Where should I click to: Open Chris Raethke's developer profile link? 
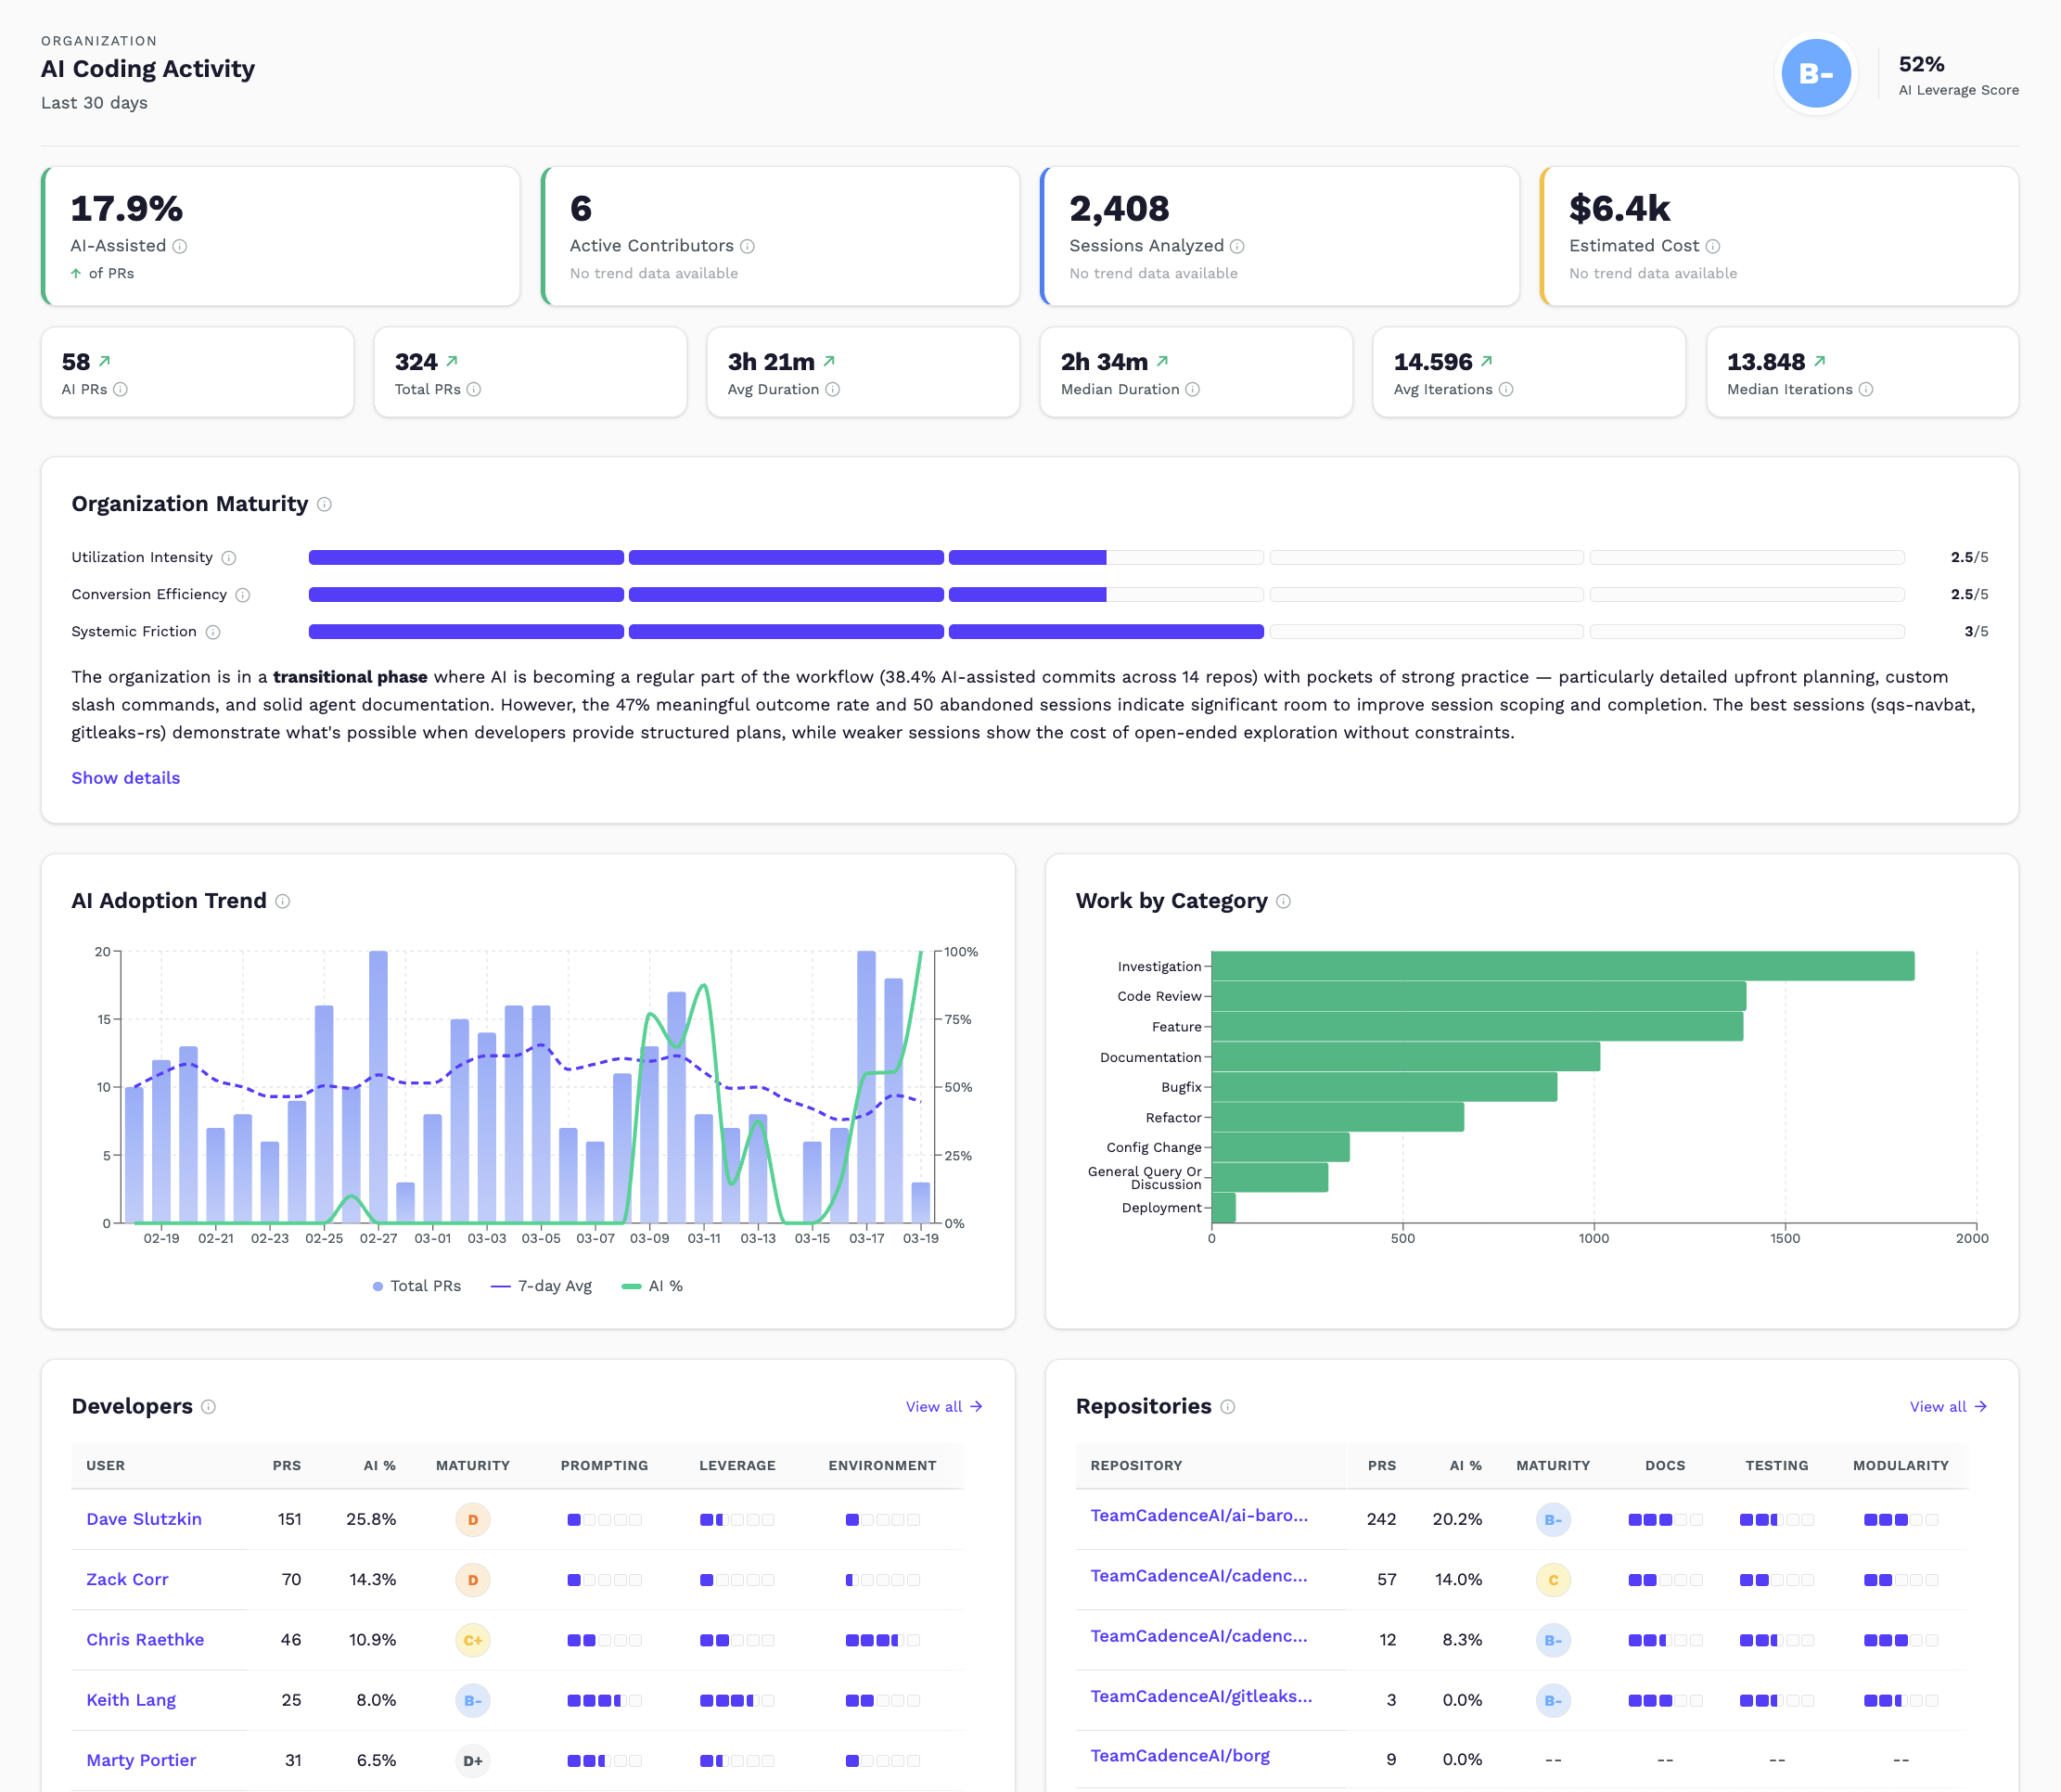point(145,1639)
